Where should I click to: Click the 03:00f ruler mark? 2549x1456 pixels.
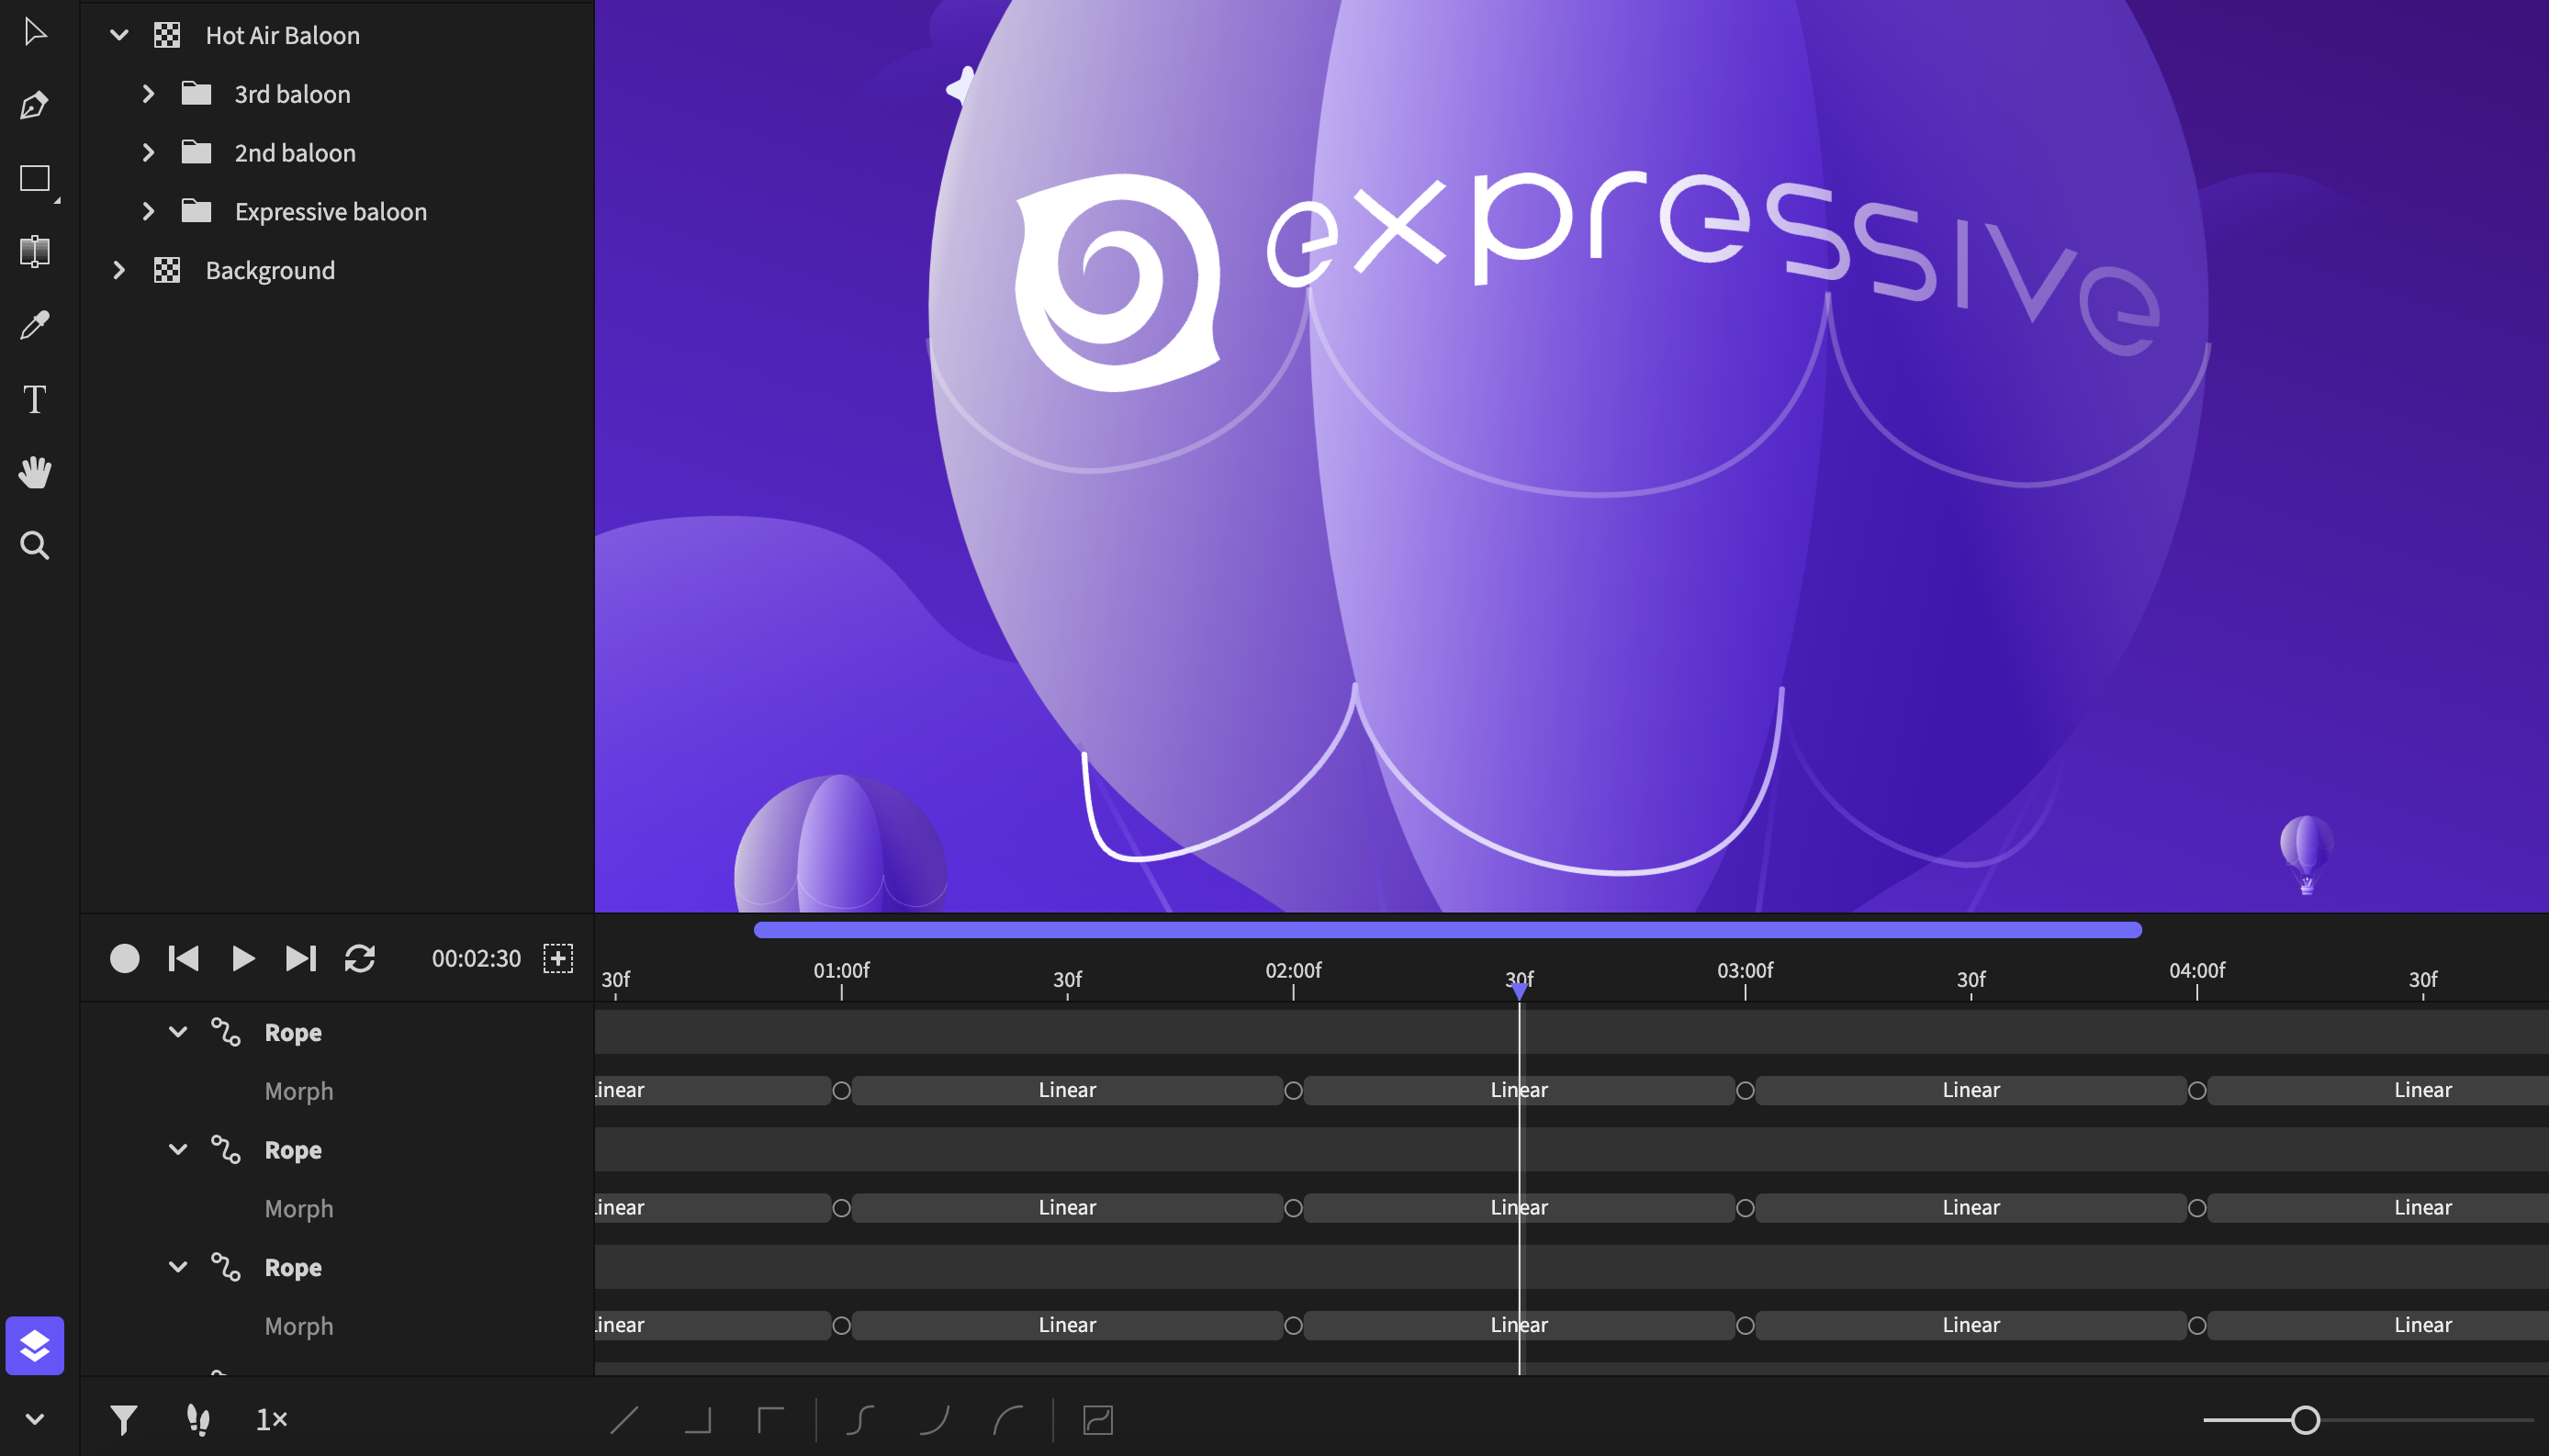[1745, 971]
